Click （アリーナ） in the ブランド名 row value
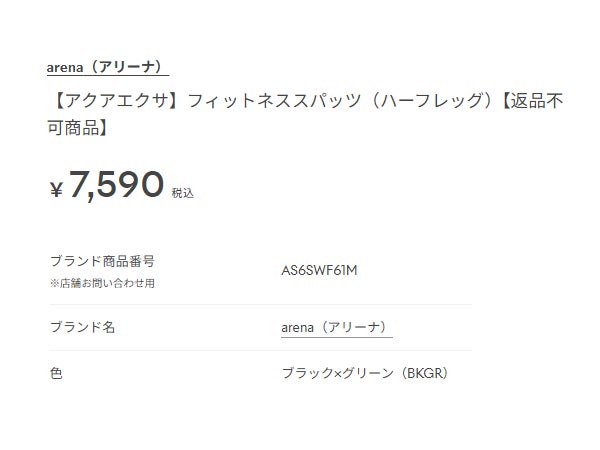The width and height of the screenshot is (600, 450). pos(354,327)
